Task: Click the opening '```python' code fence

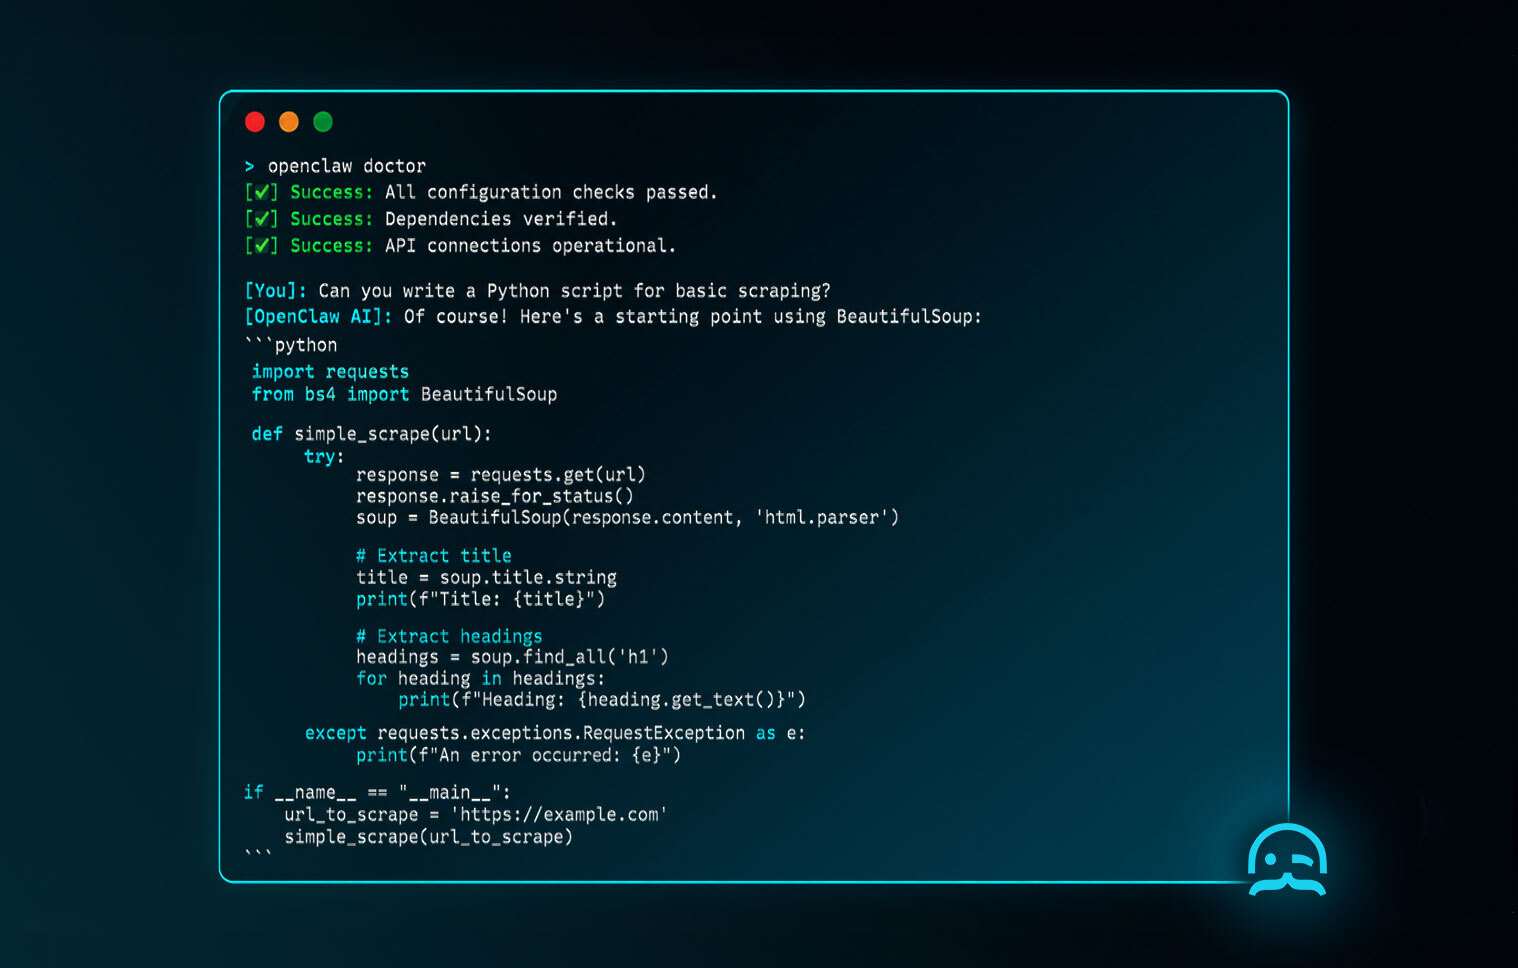Action: pos(291,345)
